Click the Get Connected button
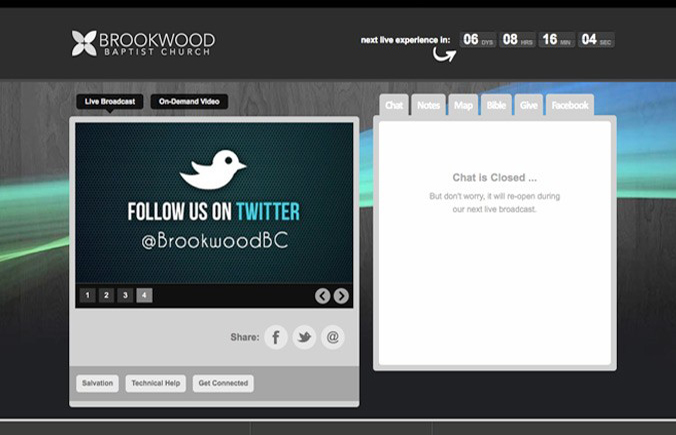Image resolution: width=676 pixels, height=435 pixels. 223,383
